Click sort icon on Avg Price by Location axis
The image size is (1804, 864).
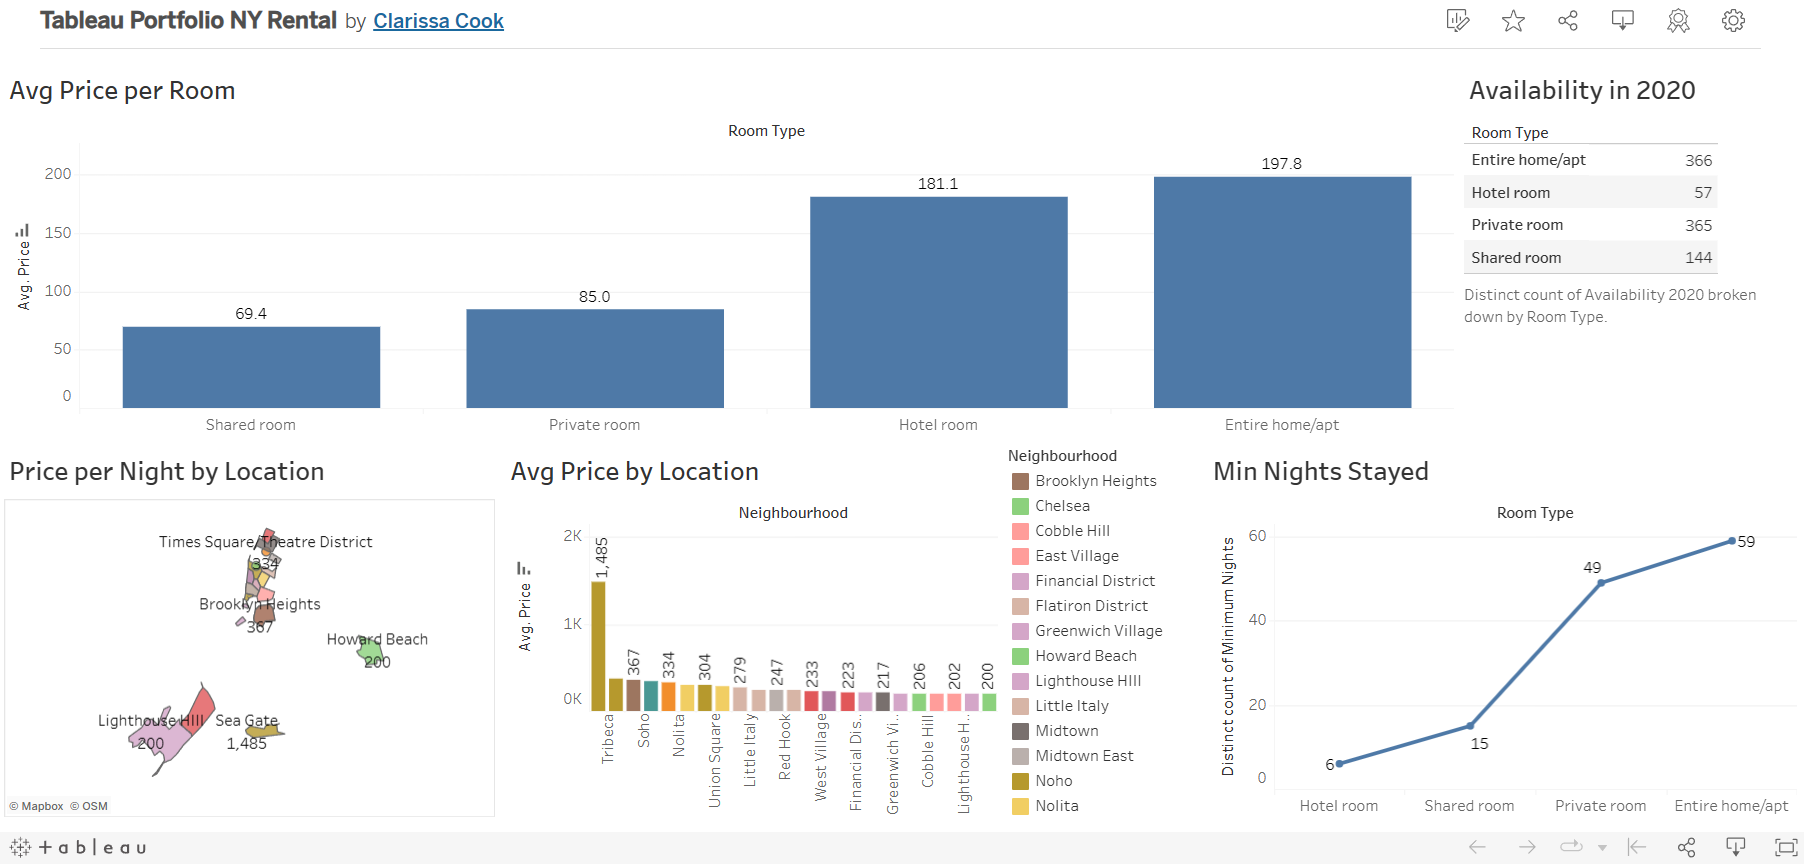523,568
